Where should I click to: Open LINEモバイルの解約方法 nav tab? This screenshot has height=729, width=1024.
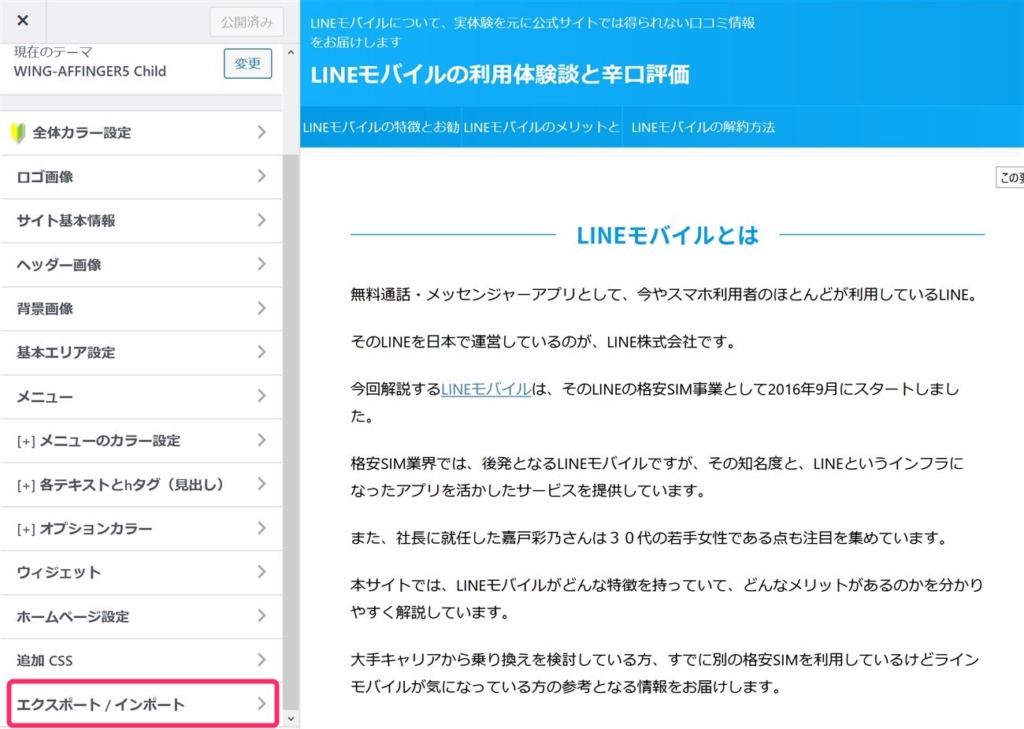(x=703, y=127)
